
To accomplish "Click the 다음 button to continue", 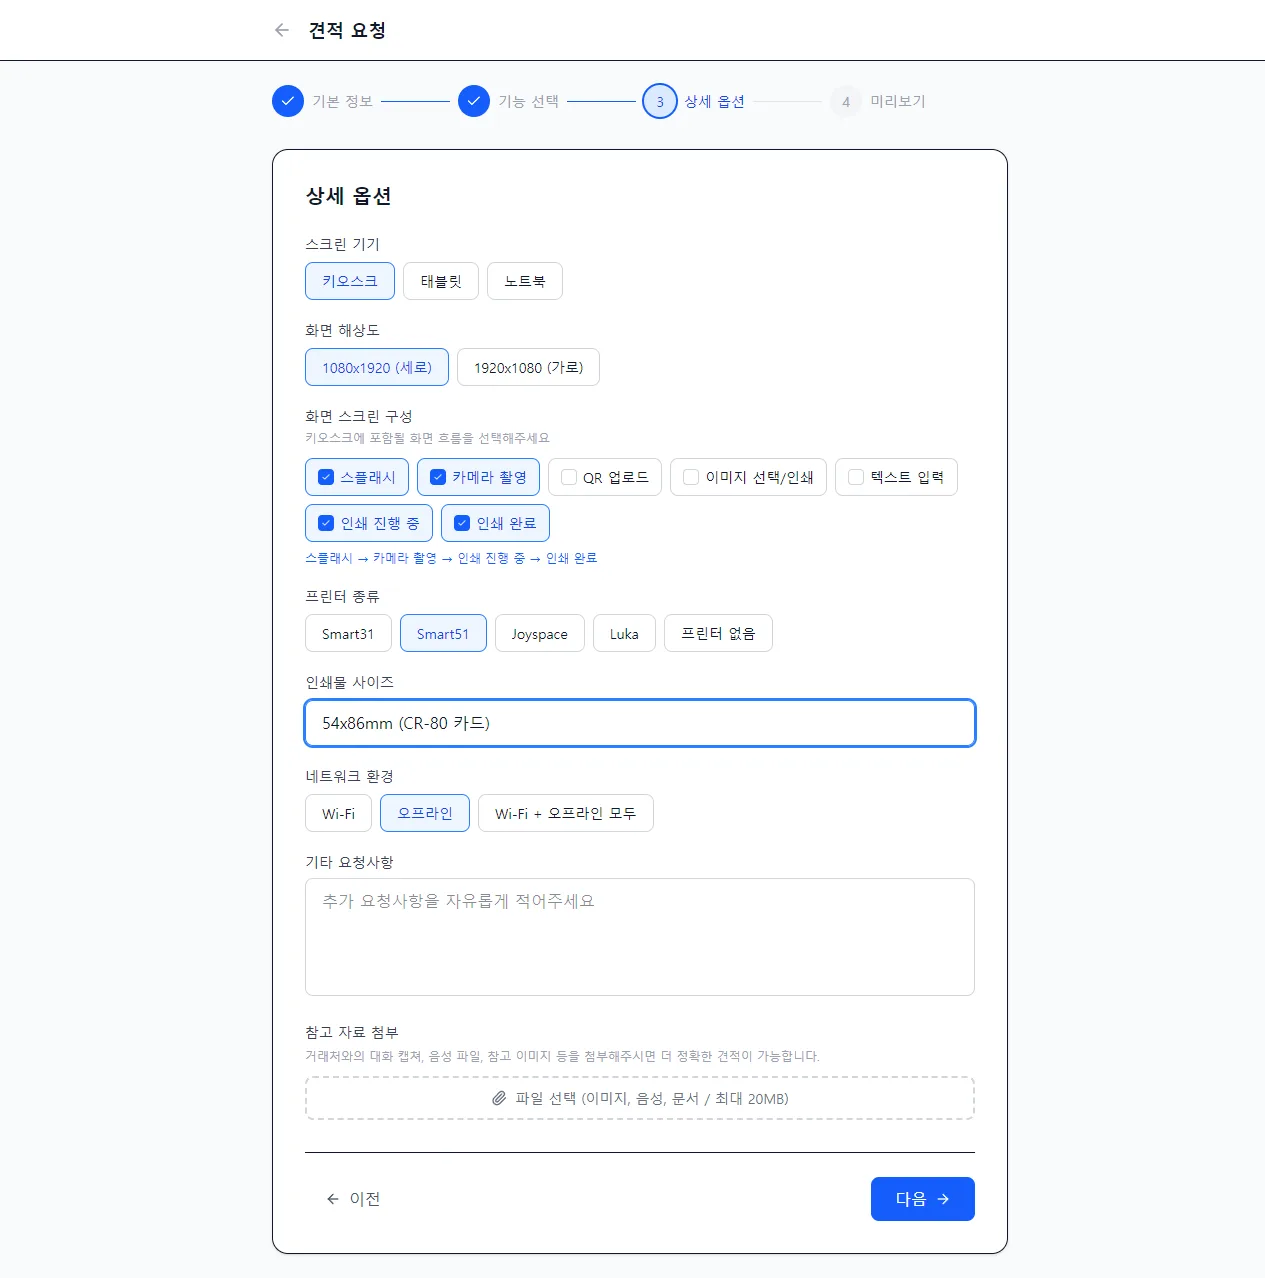I will pyautogui.click(x=923, y=1199).
